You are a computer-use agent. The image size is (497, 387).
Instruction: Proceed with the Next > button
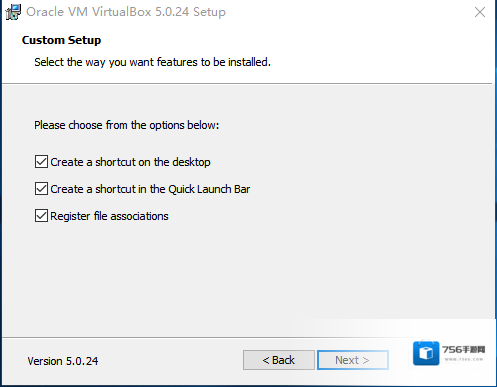pos(353,360)
